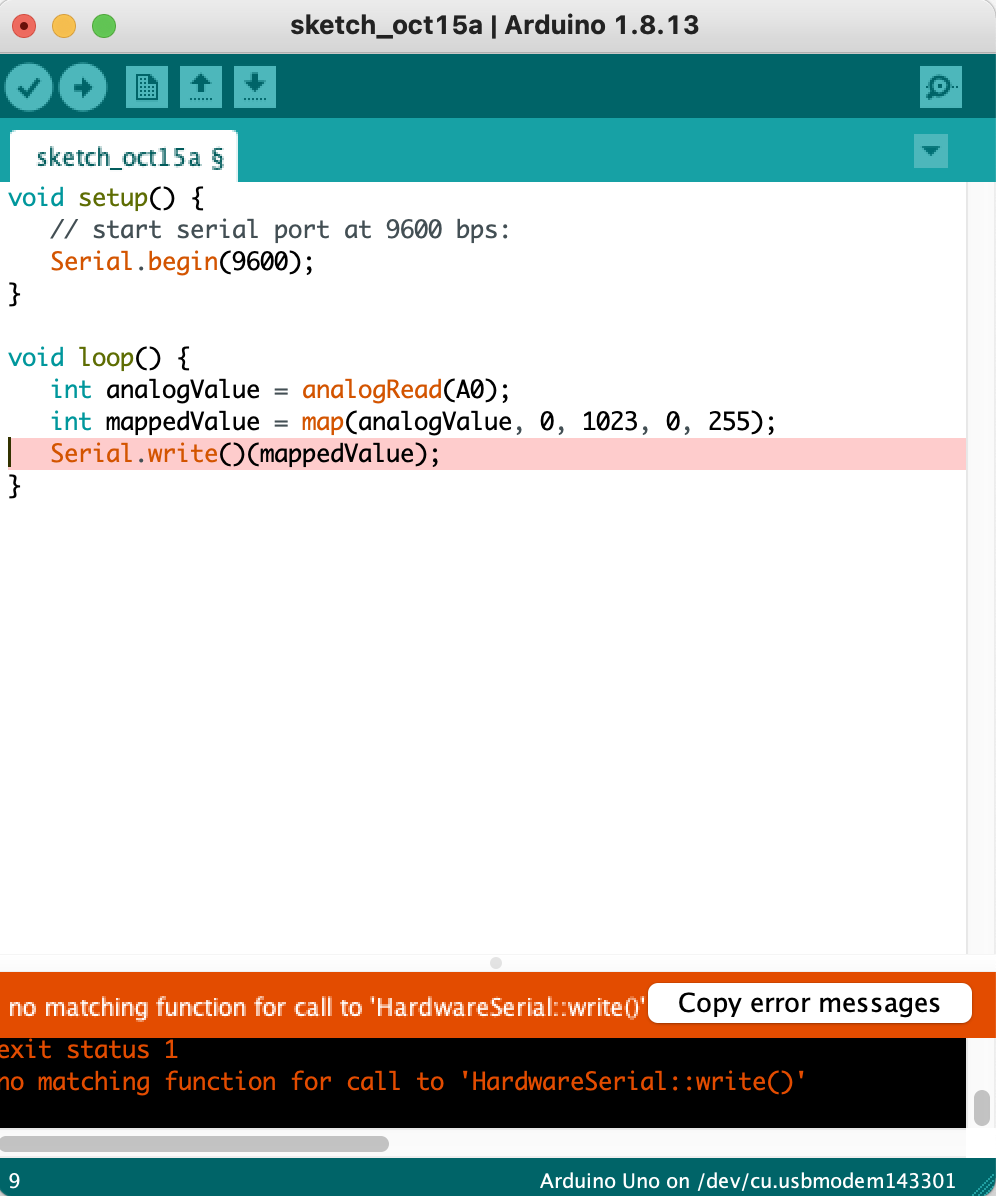
Task: Click the map(analogValue...) code line
Action: 413,422
